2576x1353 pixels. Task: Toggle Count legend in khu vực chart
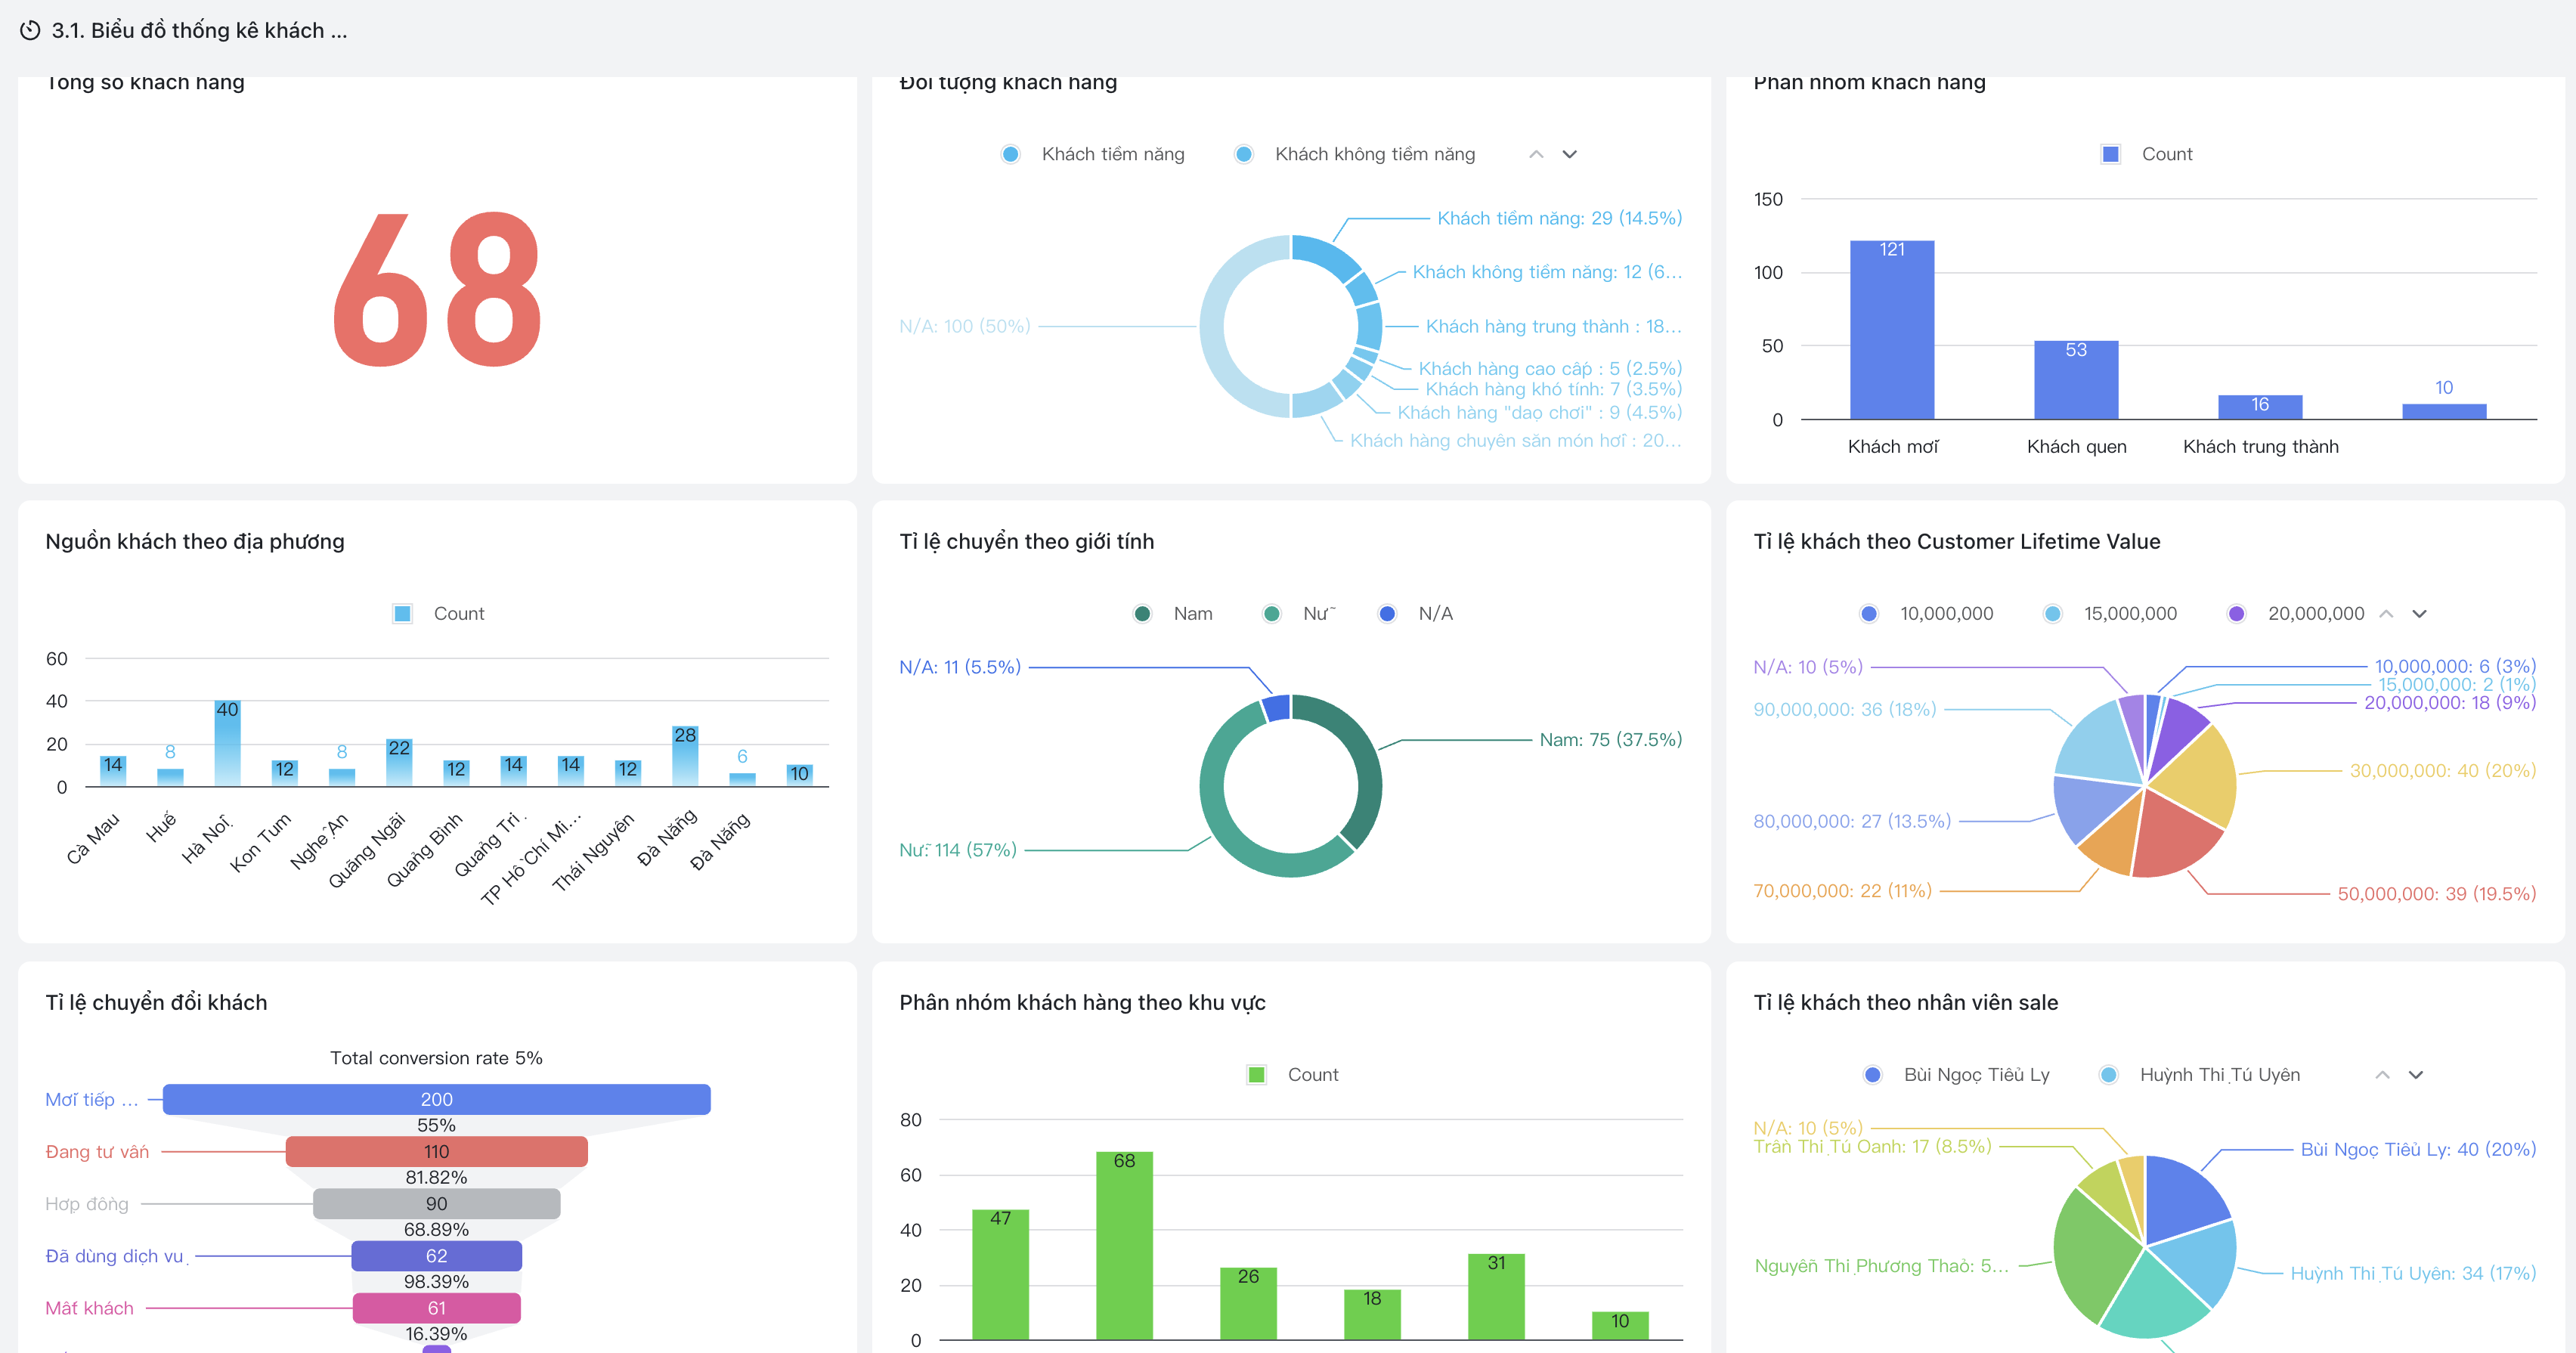pos(1293,1074)
